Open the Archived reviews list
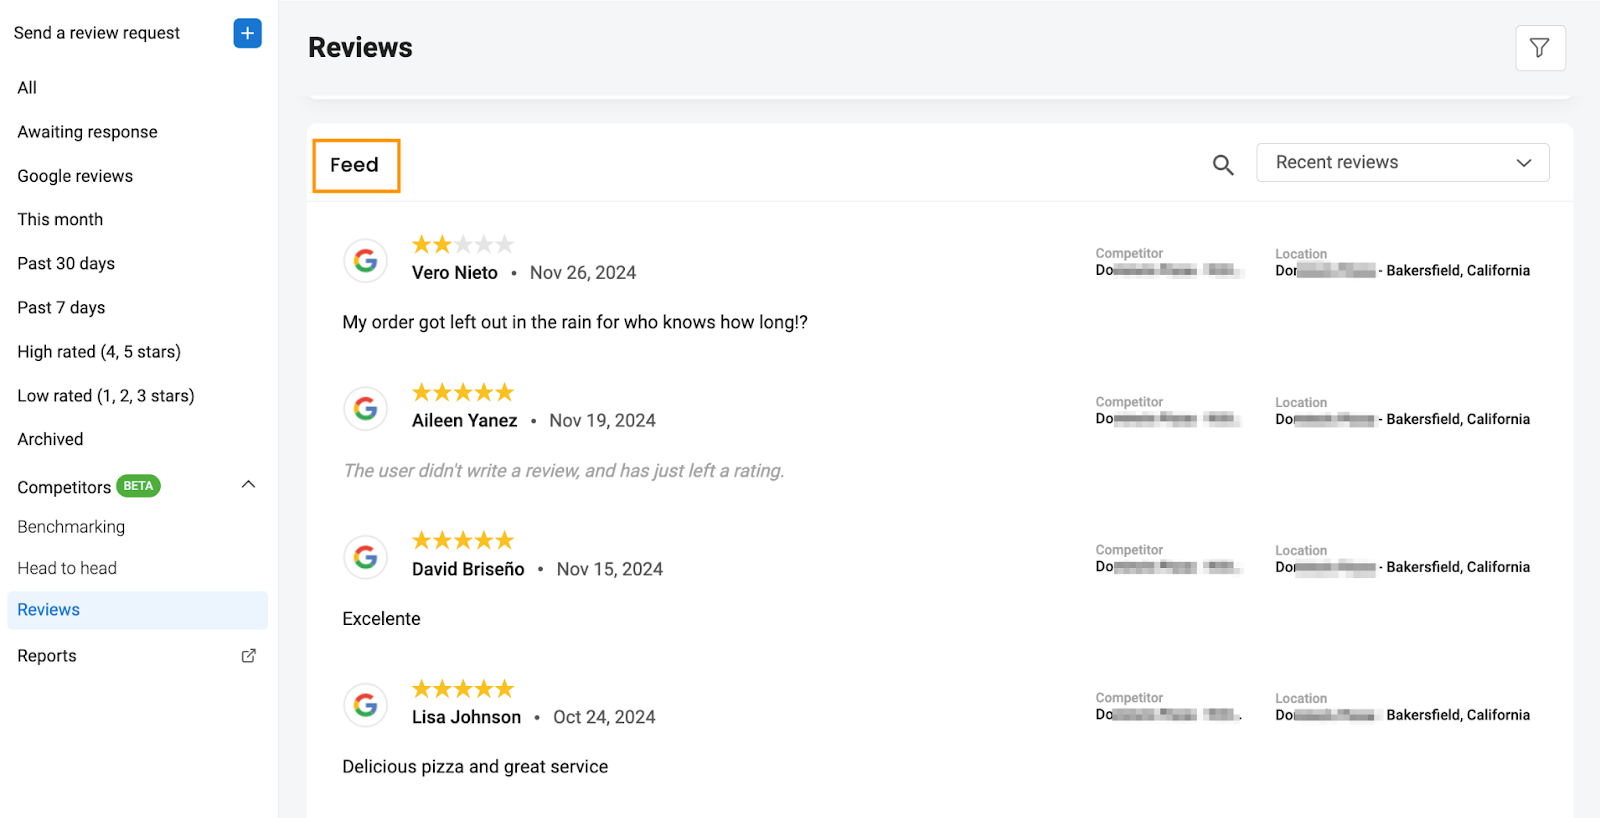Viewport: 1600px width, 818px height. pos(50,439)
